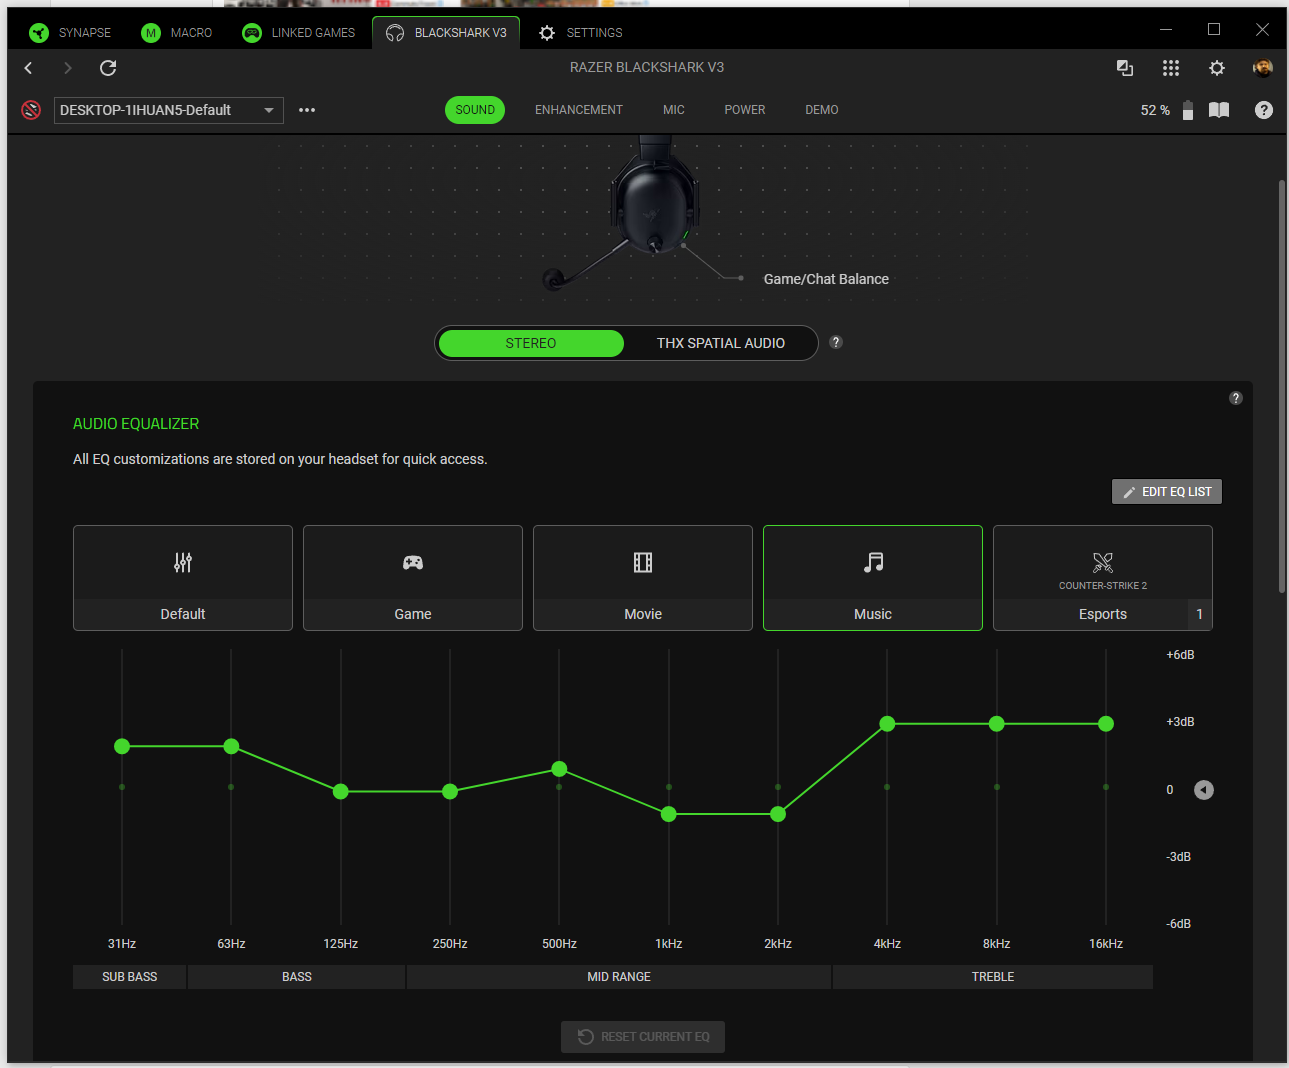Click the red crossed-out profile status icon
The image size is (1289, 1068).
pos(31,110)
